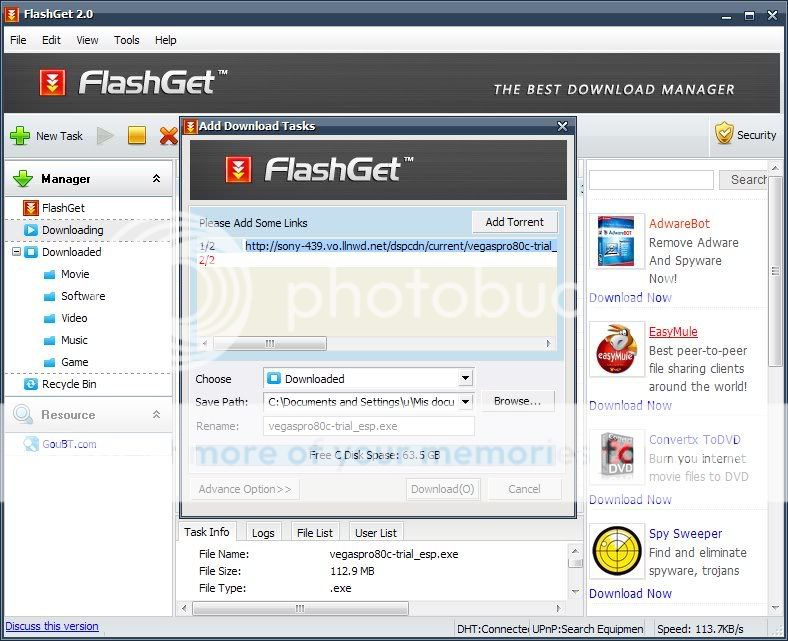The height and width of the screenshot is (641, 788).
Task: Close the Add Download Tasks dialog
Action: click(563, 126)
